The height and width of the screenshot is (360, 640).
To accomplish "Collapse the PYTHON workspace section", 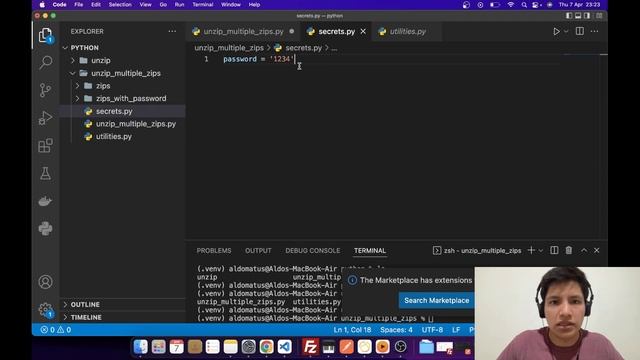I will coord(65,48).
